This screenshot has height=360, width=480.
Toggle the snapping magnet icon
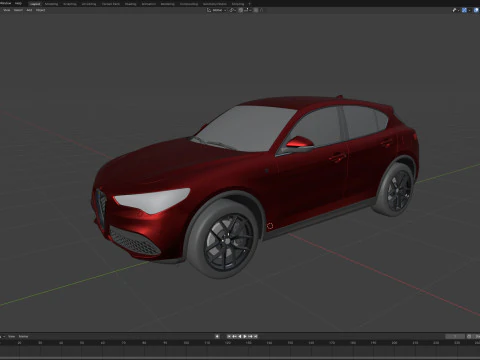point(240,10)
